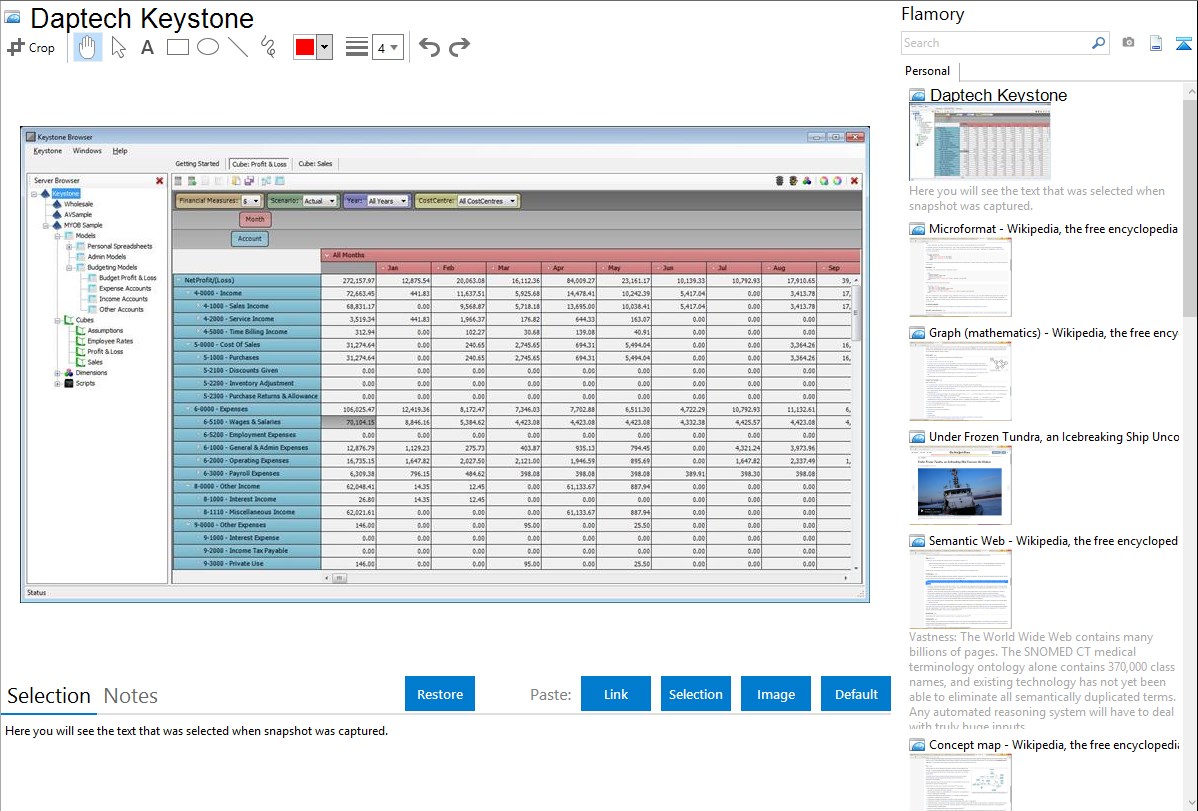This screenshot has height=811, width=1198.
Task: Redo the last undone annotation
Action: point(459,47)
